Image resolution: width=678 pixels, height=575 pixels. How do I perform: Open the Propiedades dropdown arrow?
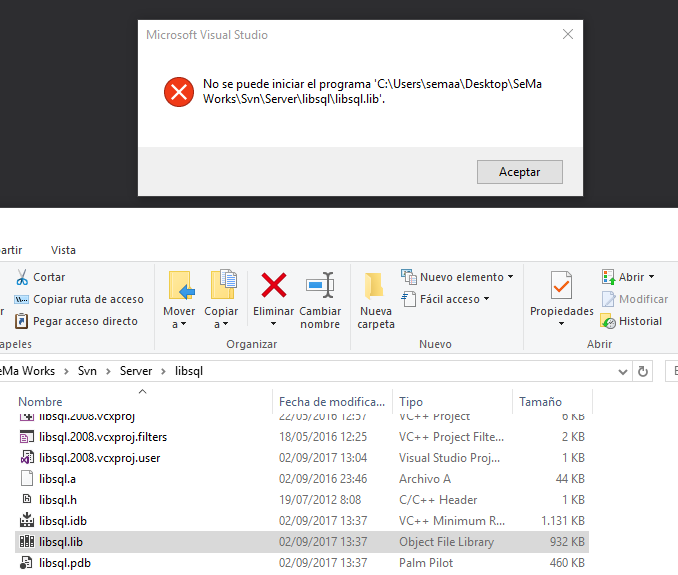point(561,323)
